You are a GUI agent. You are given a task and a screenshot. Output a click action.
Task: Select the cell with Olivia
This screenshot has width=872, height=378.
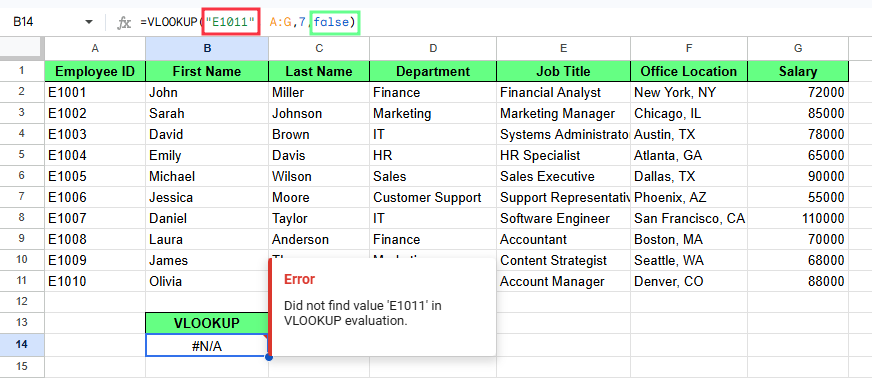pyautogui.click(x=207, y=281)
